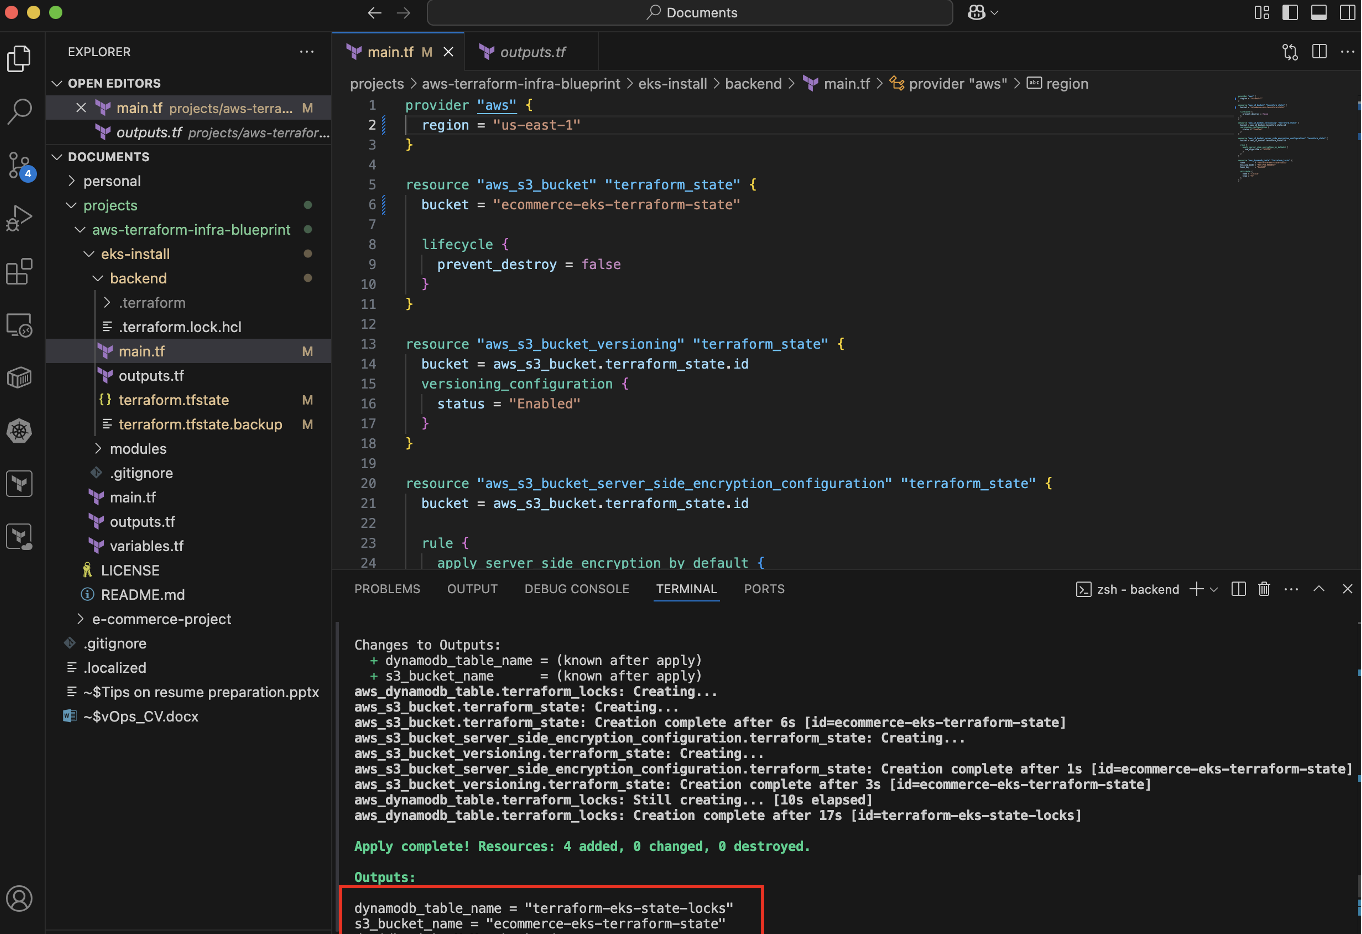Toggle the bottom panel layout button
Screen dimensions: 1362x934
[x=1319, y=12]
